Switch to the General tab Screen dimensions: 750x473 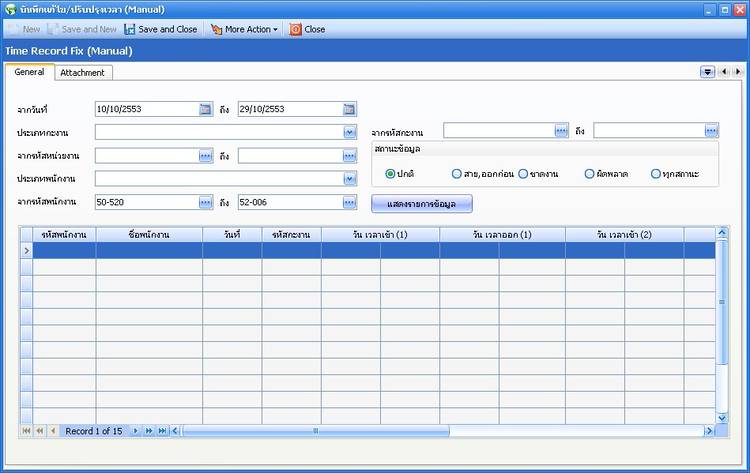point(28,72)
